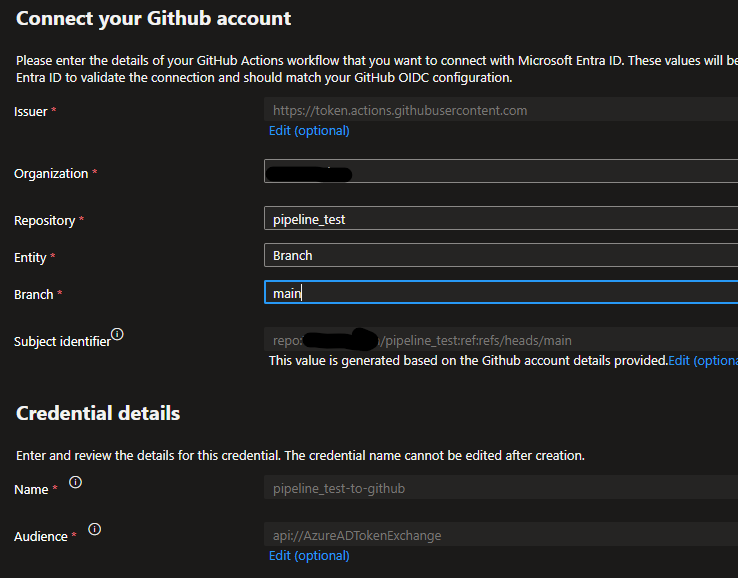Viewport: 738px width, 578px height.
Task: Click the Repository field containing pipeline_test
Action: click(x=501, y=218)
